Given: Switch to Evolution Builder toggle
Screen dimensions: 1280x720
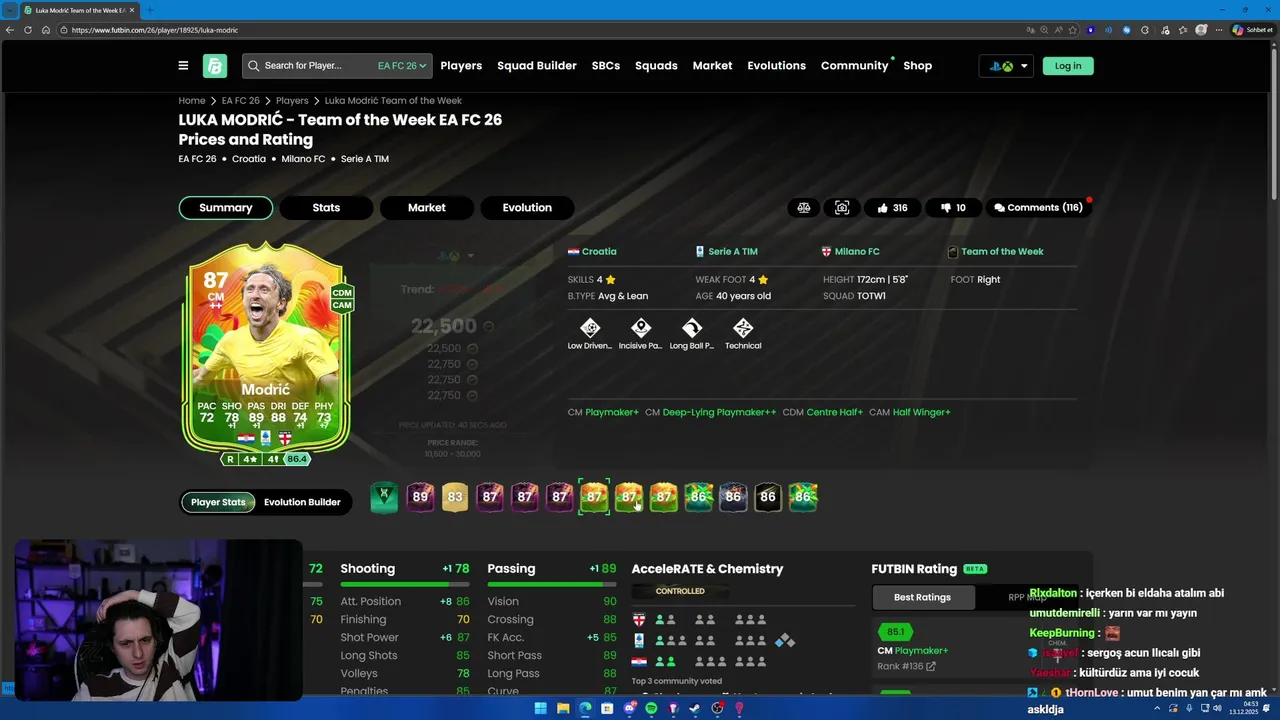Looking at the screenshot, I should click(302, 502).
